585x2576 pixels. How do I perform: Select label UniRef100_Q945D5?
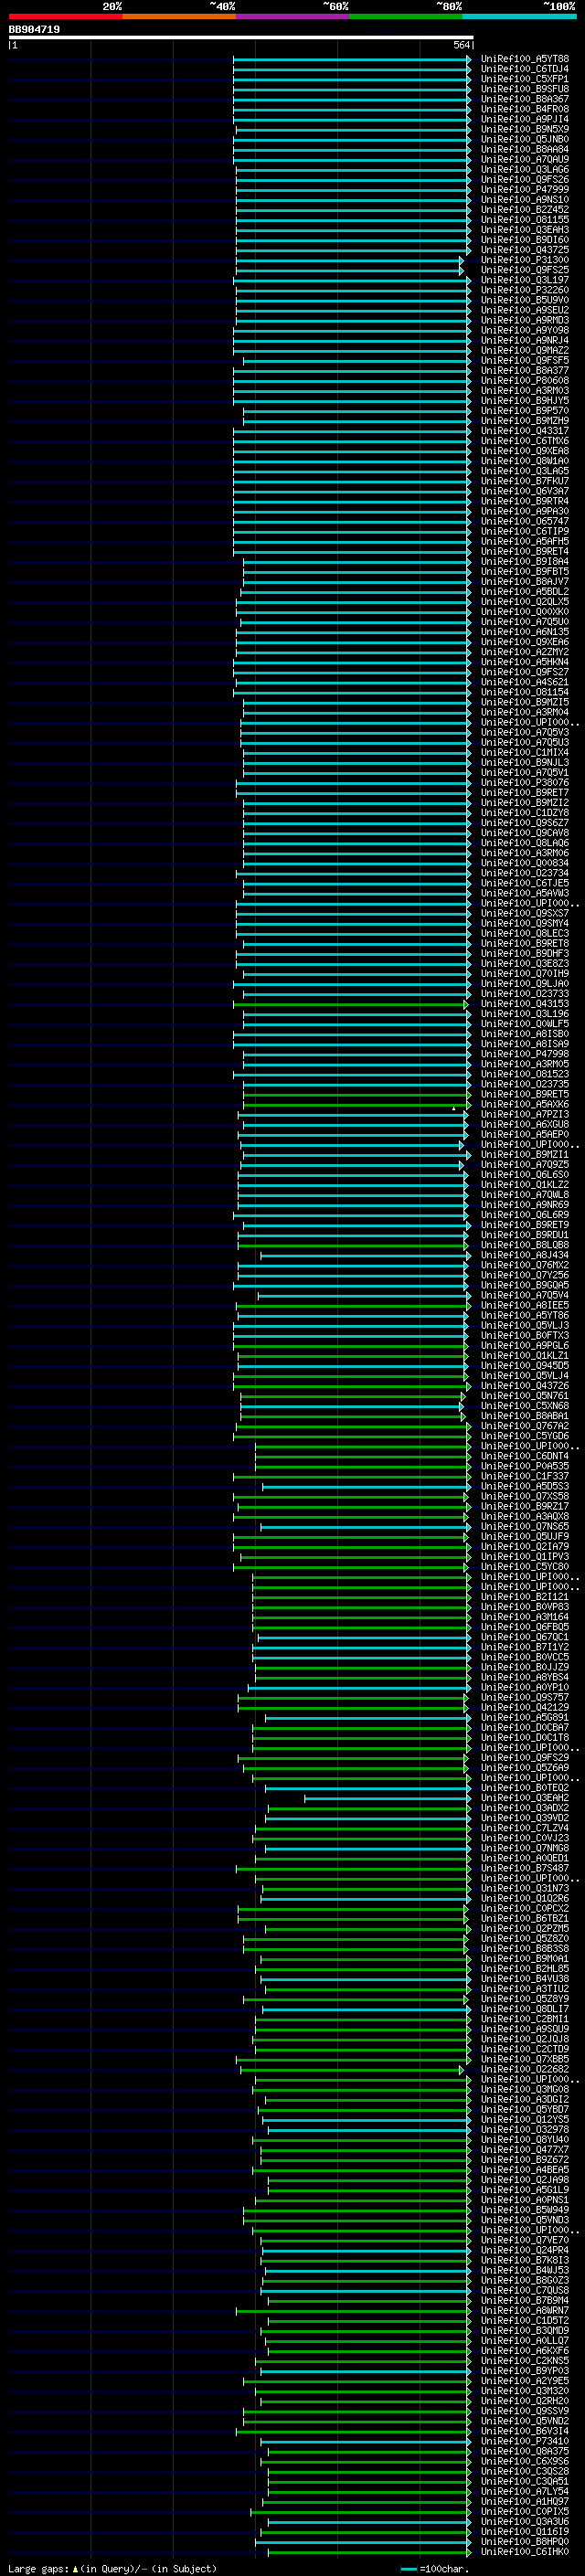tap(524, 1365)
